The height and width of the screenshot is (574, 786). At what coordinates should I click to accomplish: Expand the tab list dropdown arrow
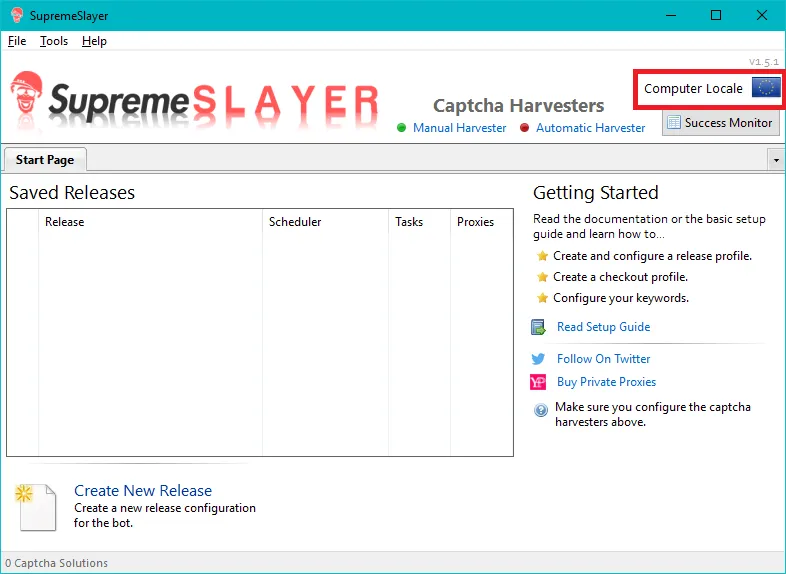(776, 160)
